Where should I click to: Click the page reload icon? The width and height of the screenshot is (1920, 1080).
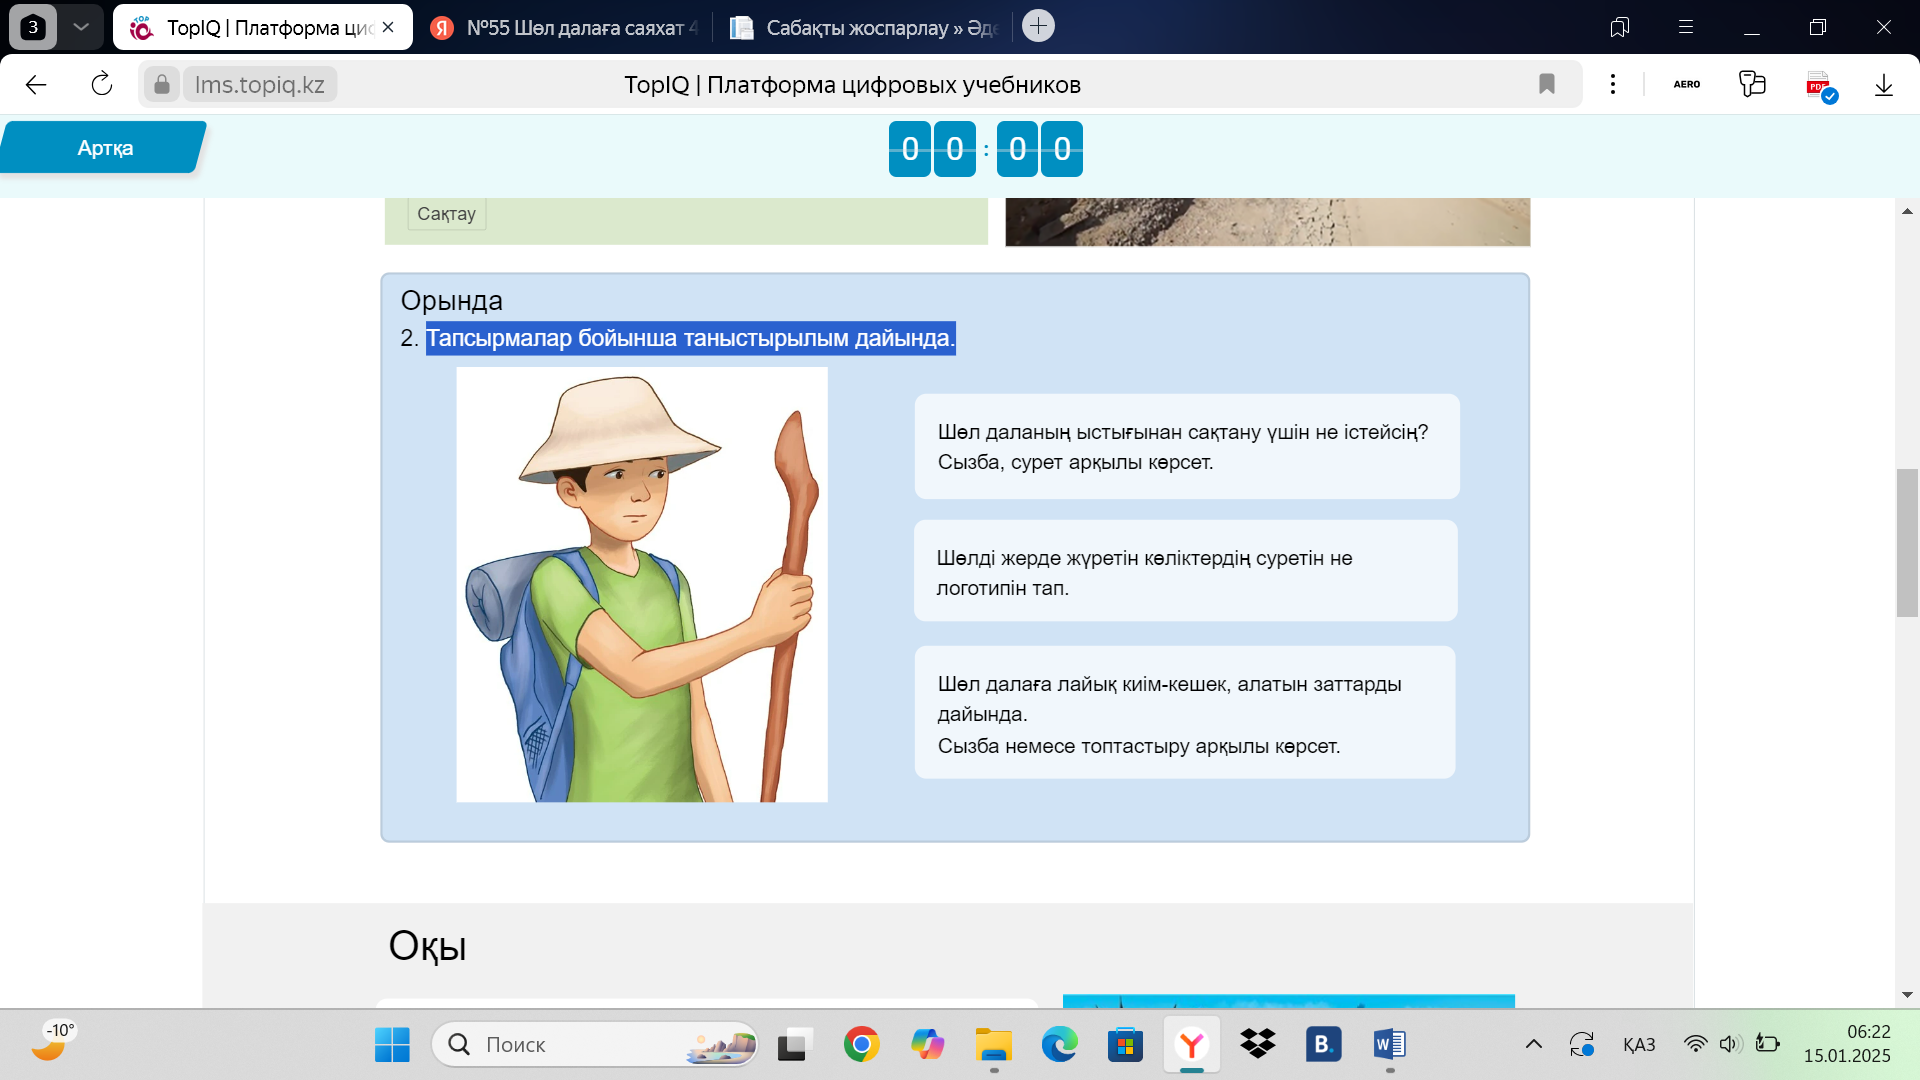(x=102, y=85)
